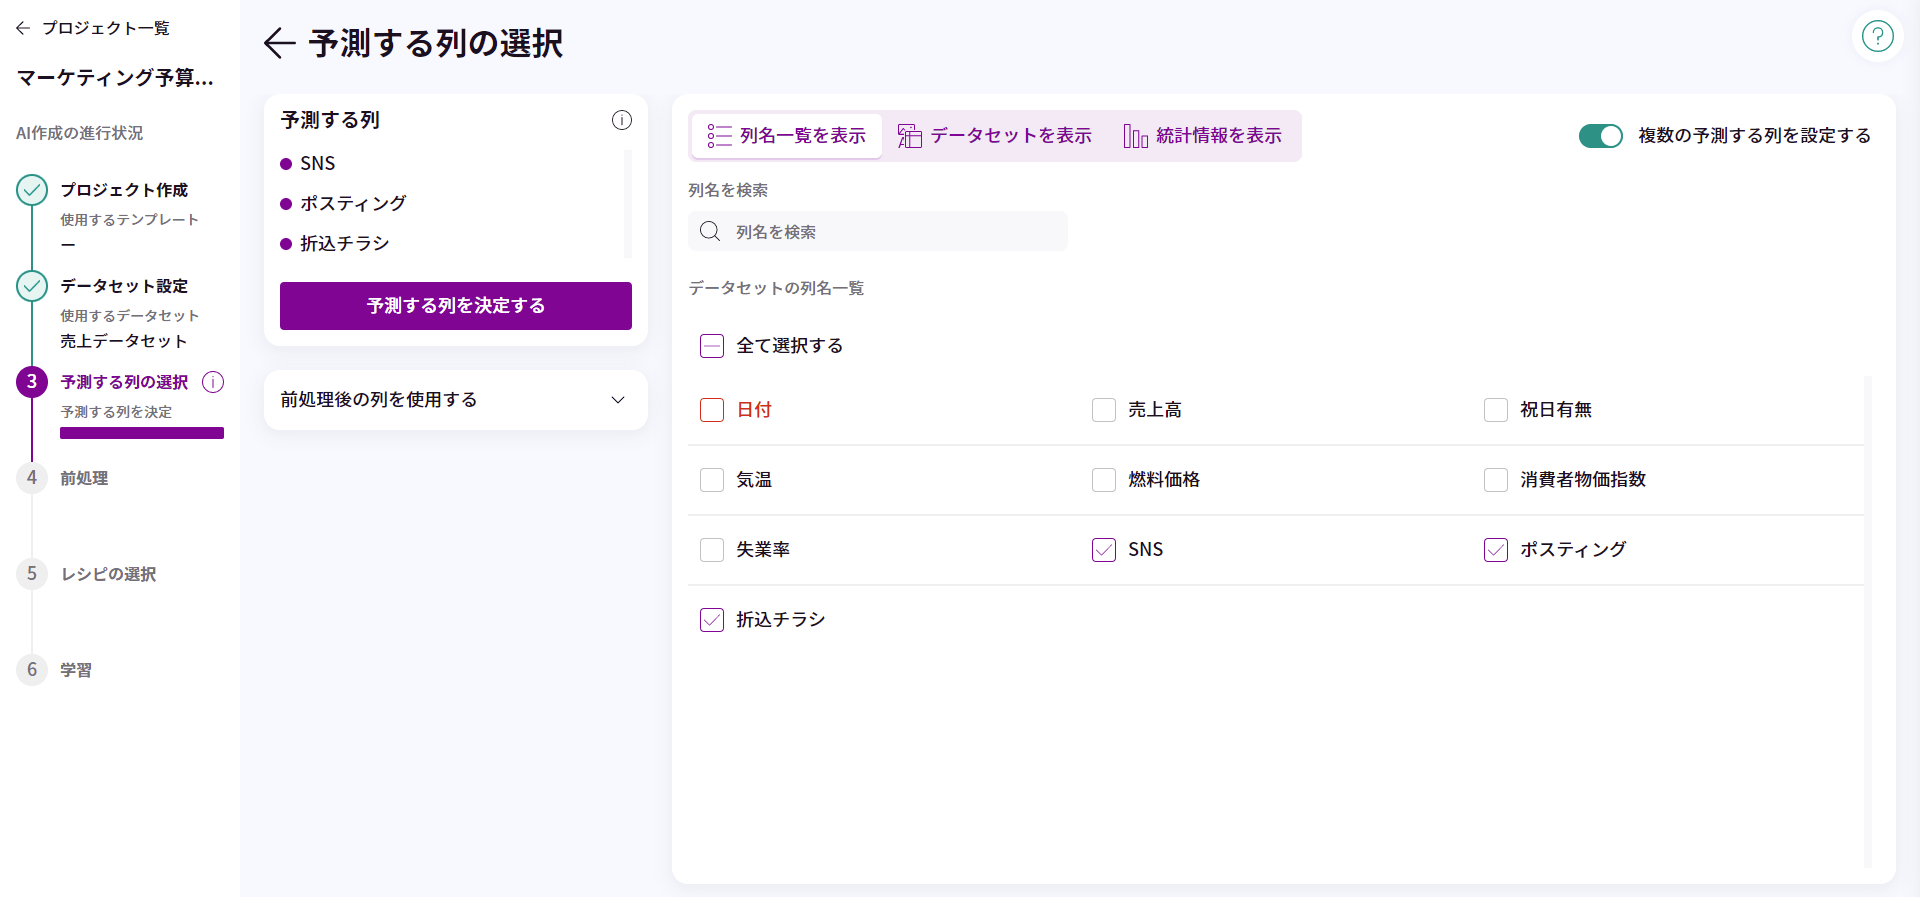Click the completed checkmark for プロジェクト作成
The height and width of the screenshot is (897, 1920).
(x=32, y=190)
